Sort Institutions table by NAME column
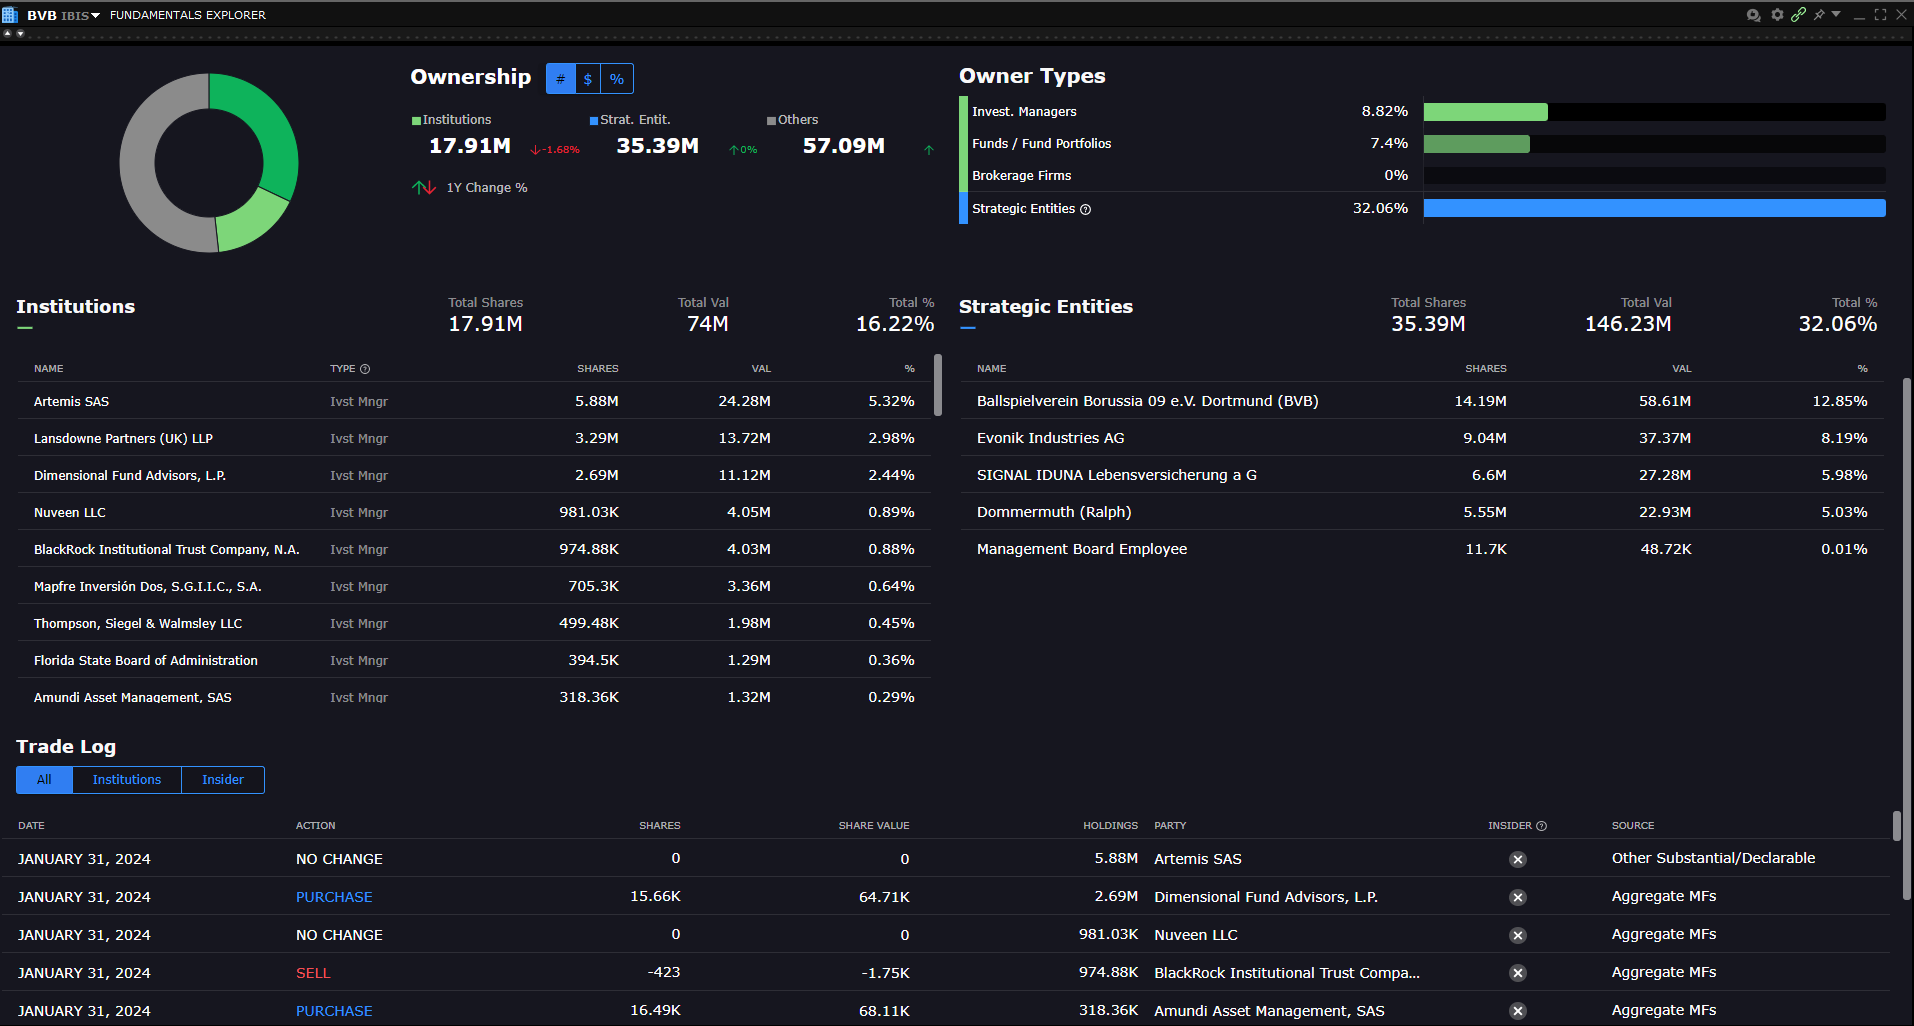 (48, 369)
